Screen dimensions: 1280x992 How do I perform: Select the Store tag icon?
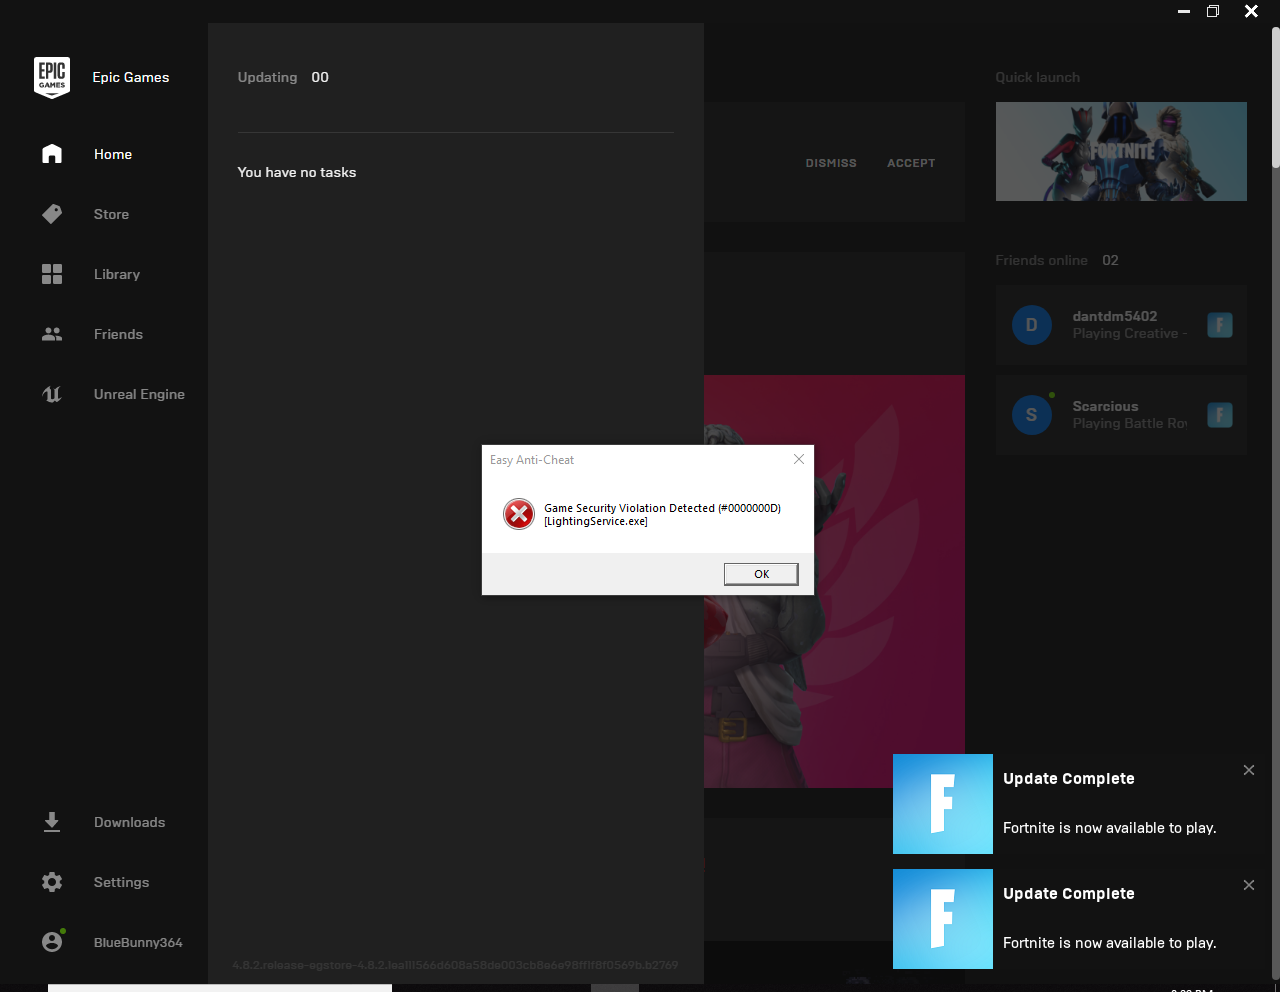pyautogui.click(x=52, y=214)
